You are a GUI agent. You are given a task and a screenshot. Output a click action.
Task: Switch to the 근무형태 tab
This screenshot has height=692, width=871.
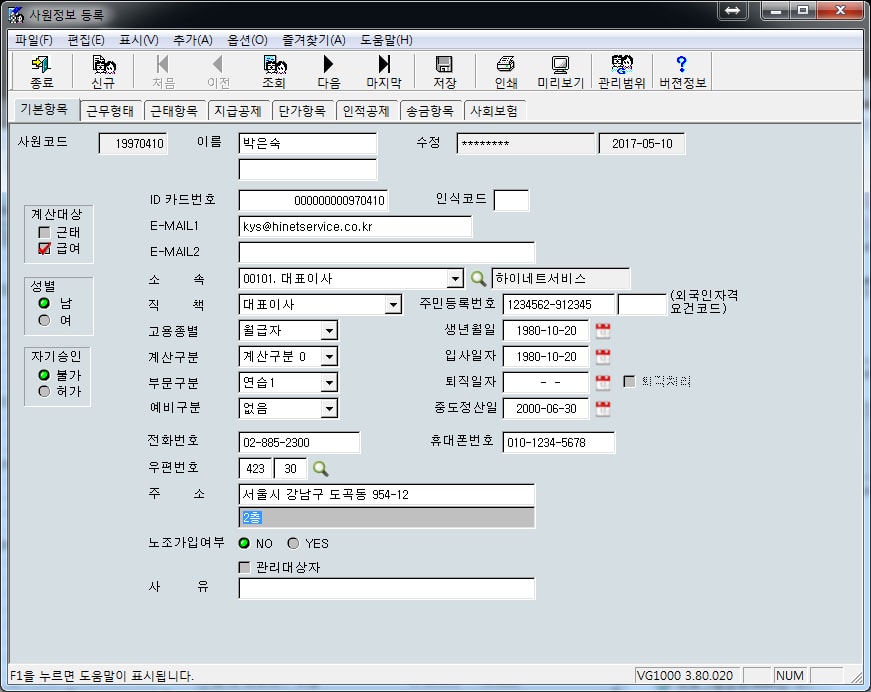tap(110, 110)
